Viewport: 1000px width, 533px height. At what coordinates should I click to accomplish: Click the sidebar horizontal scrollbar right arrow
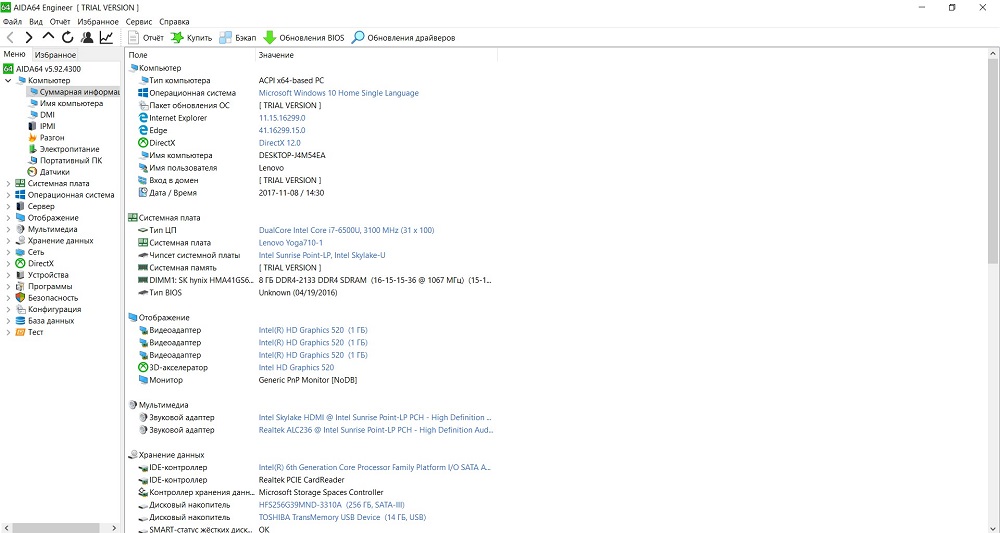(114, 528)
